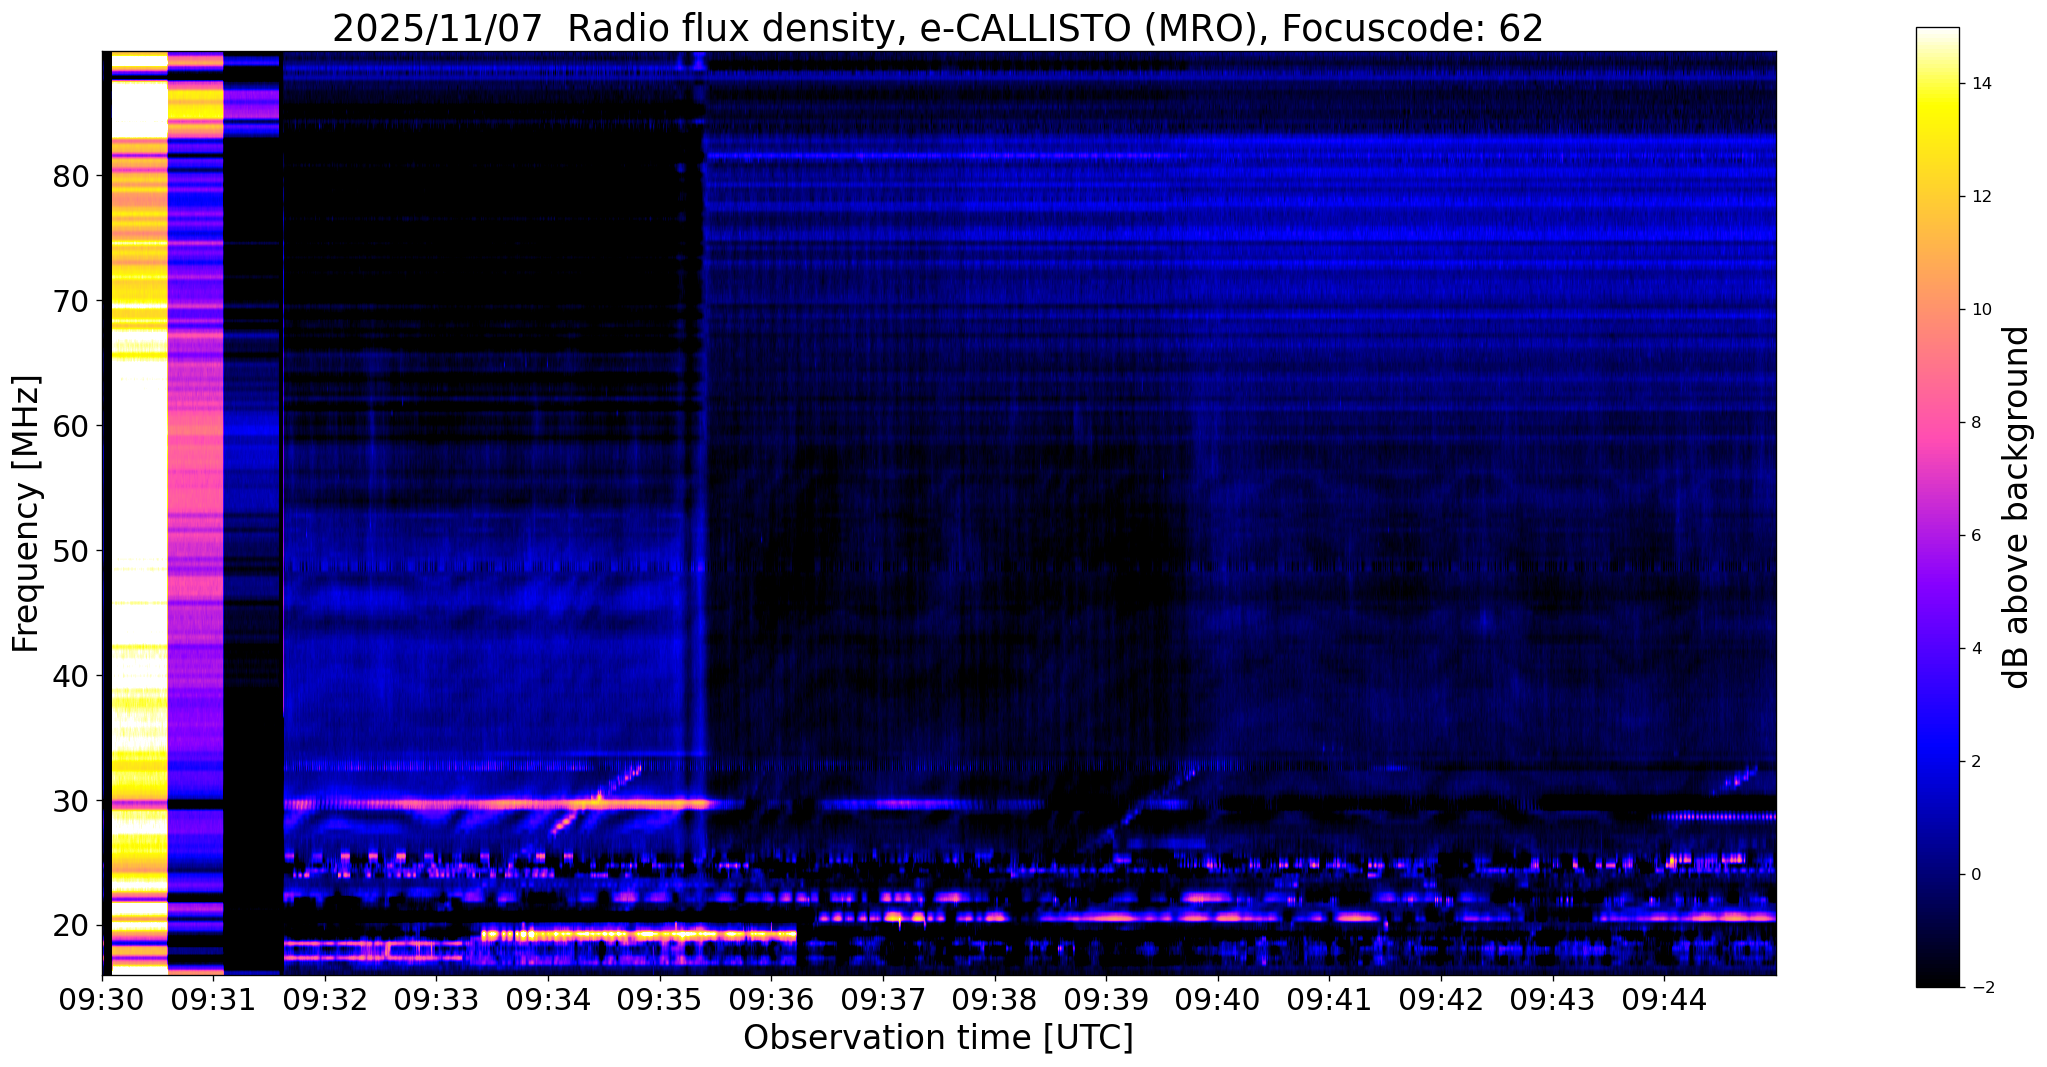The width and height of the screenshot is (2047, 1067).
Task: Click the 30 MHz frequency tick label
Action: point(71,801)
